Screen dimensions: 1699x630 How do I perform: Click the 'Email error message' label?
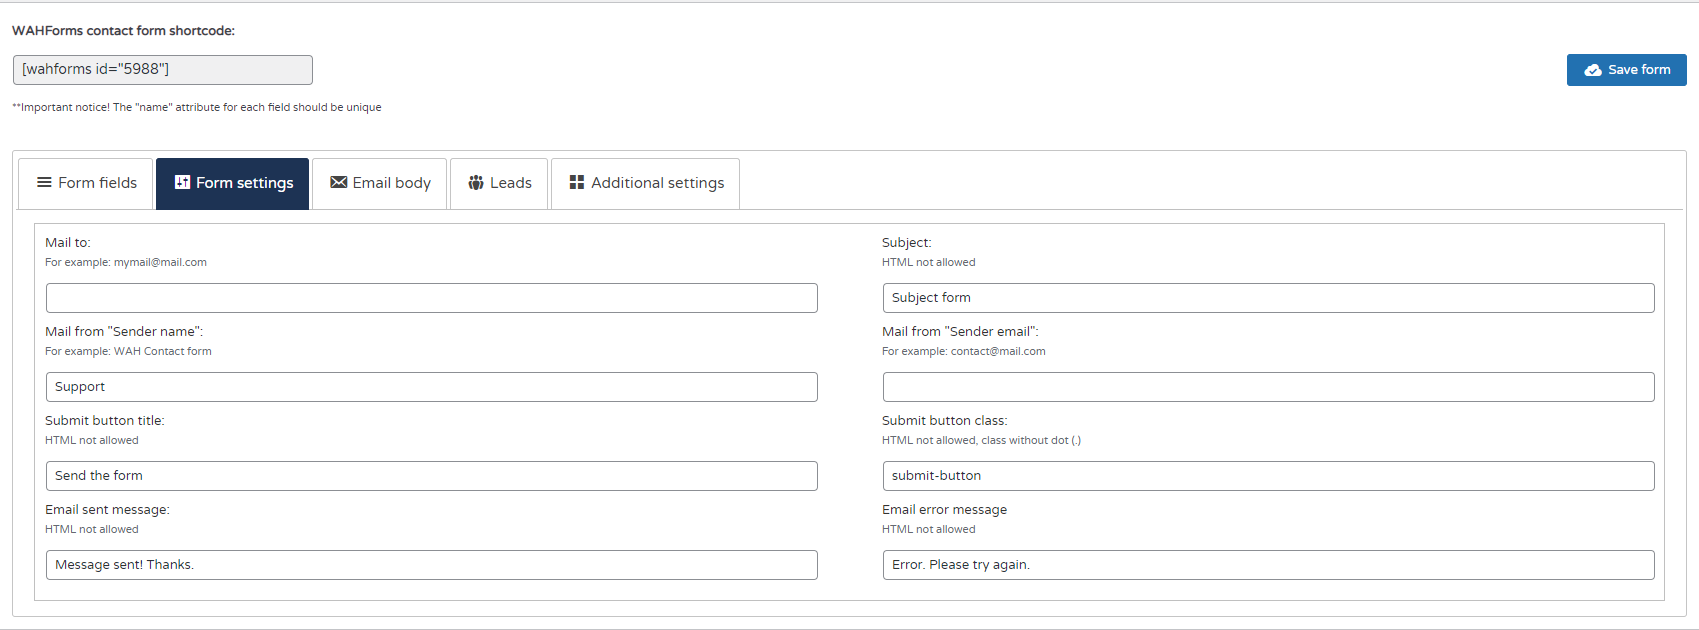click(945, 510)
